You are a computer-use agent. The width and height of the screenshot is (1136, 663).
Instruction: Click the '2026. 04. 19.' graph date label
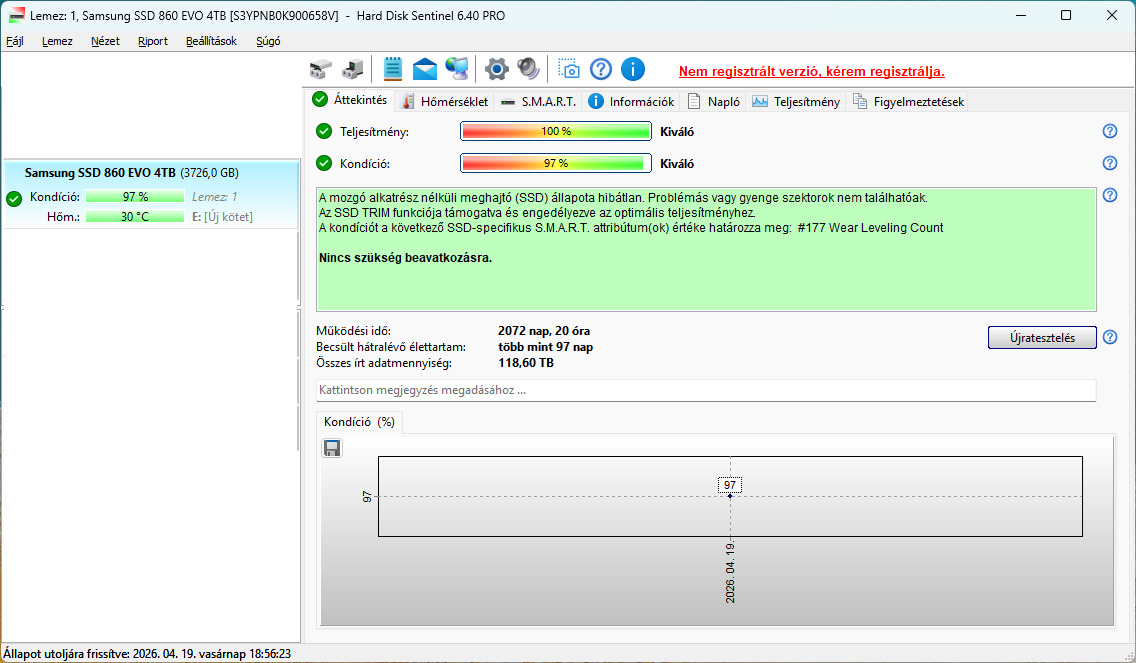coord(730,572)
